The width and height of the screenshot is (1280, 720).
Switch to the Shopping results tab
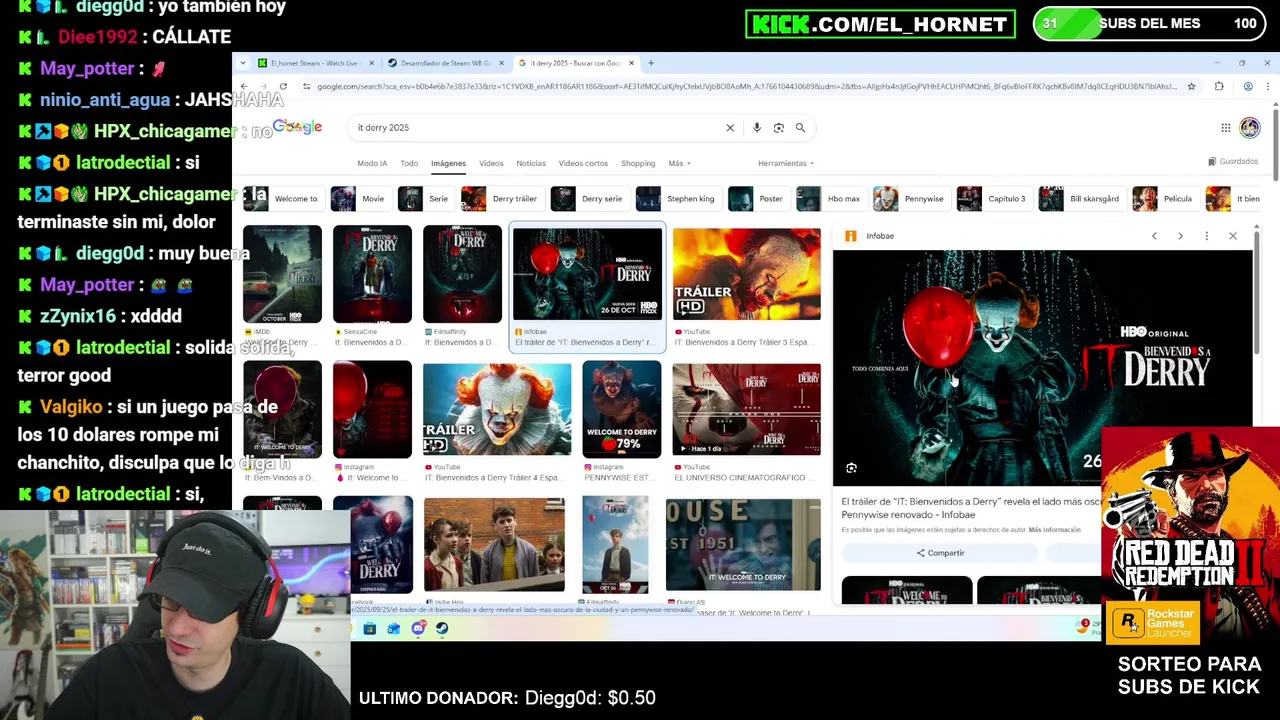pyautogui.click(x=638, y=163)
